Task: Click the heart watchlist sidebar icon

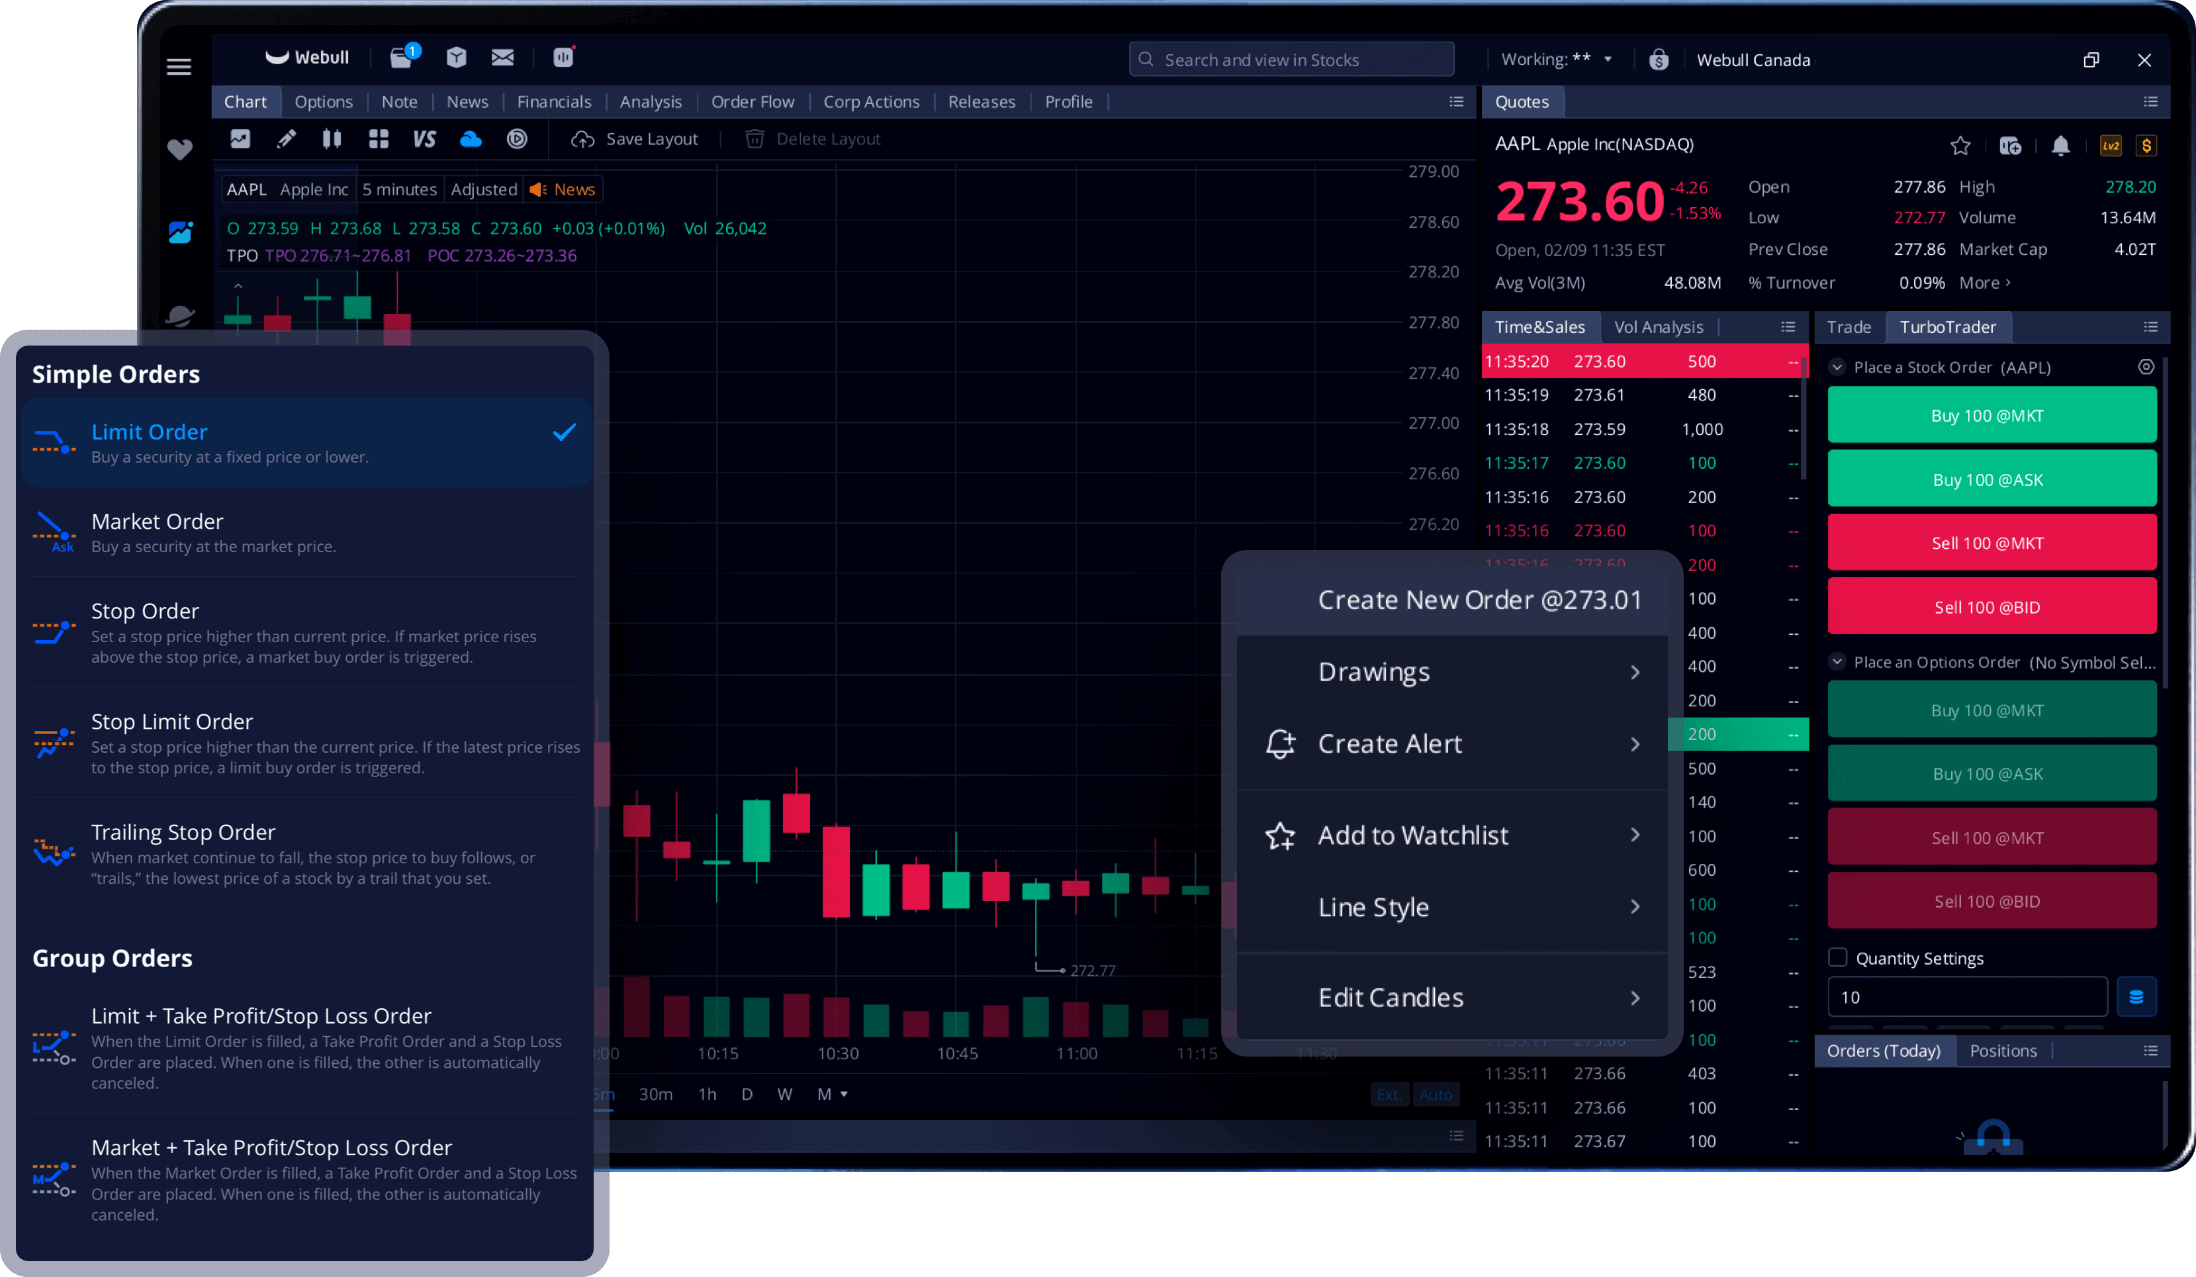Action: pos(180,150)
